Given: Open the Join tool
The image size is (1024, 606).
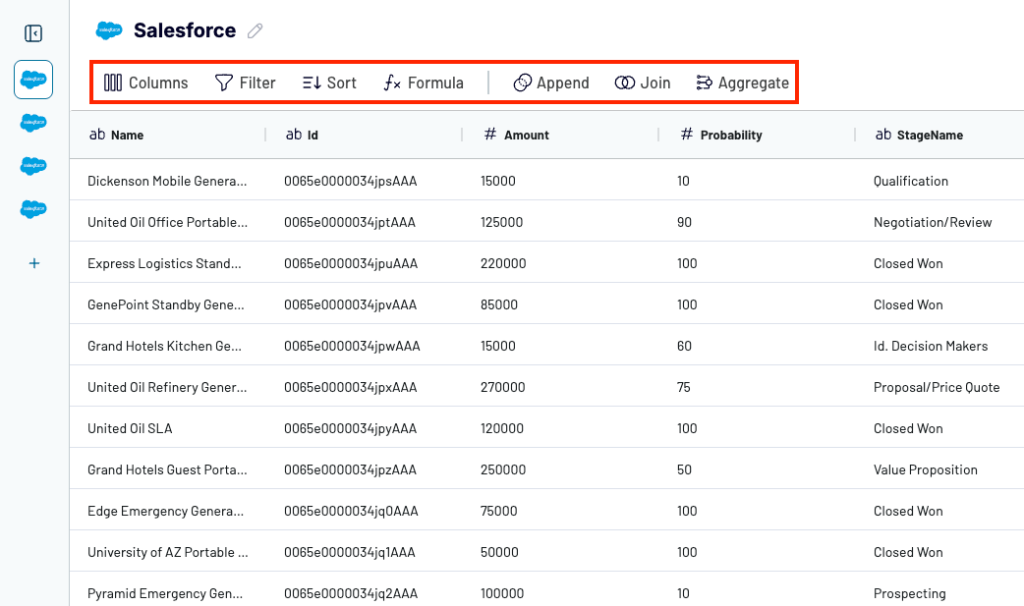Looking at the screenshot, I should pos(643,83).
